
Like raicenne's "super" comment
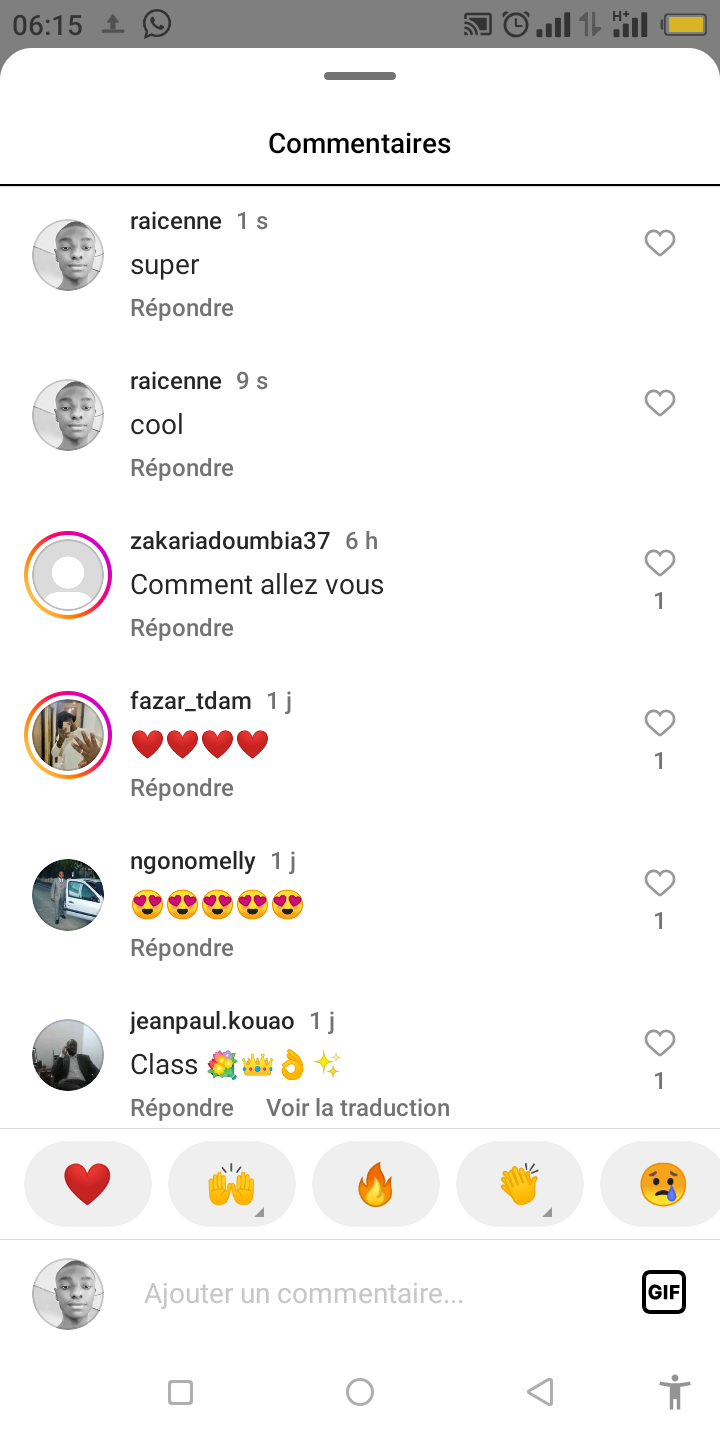pyautogui.click(x=659, y=243)
